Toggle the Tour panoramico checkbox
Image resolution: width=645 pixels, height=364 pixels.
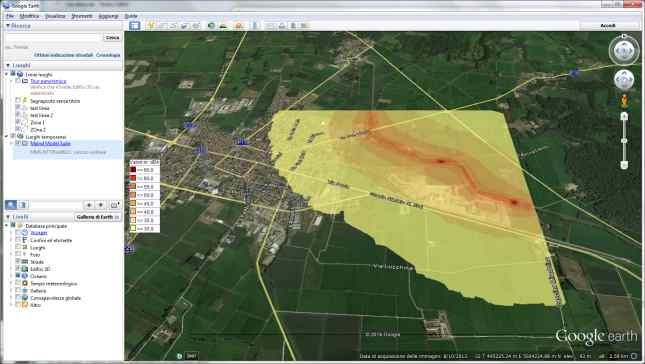point(18,81)
